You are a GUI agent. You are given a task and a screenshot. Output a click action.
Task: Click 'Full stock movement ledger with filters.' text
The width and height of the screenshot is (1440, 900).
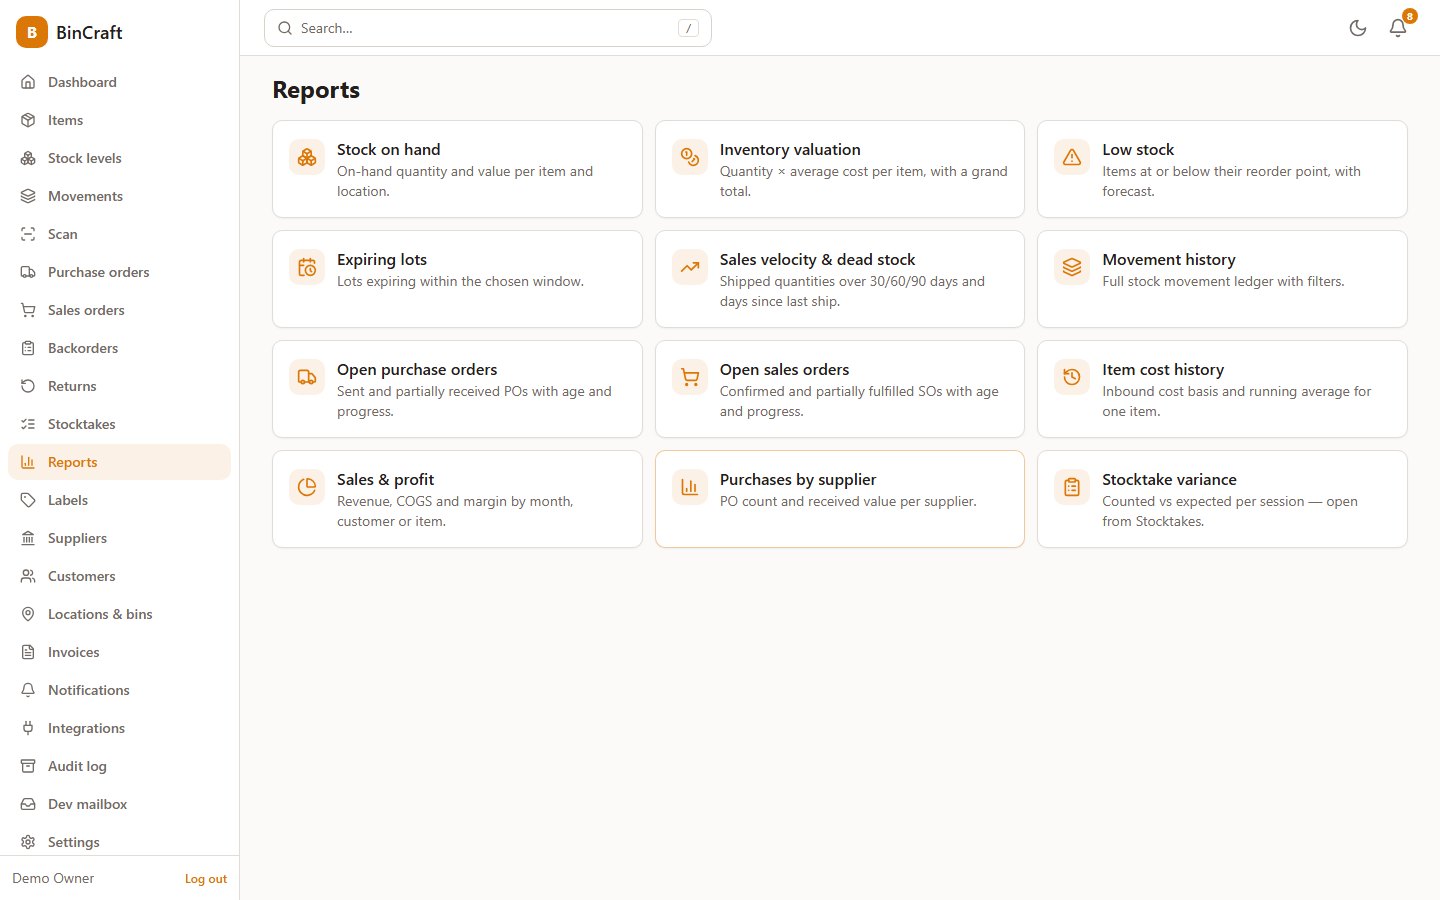pyautogui.click(x=1223, y=282)
